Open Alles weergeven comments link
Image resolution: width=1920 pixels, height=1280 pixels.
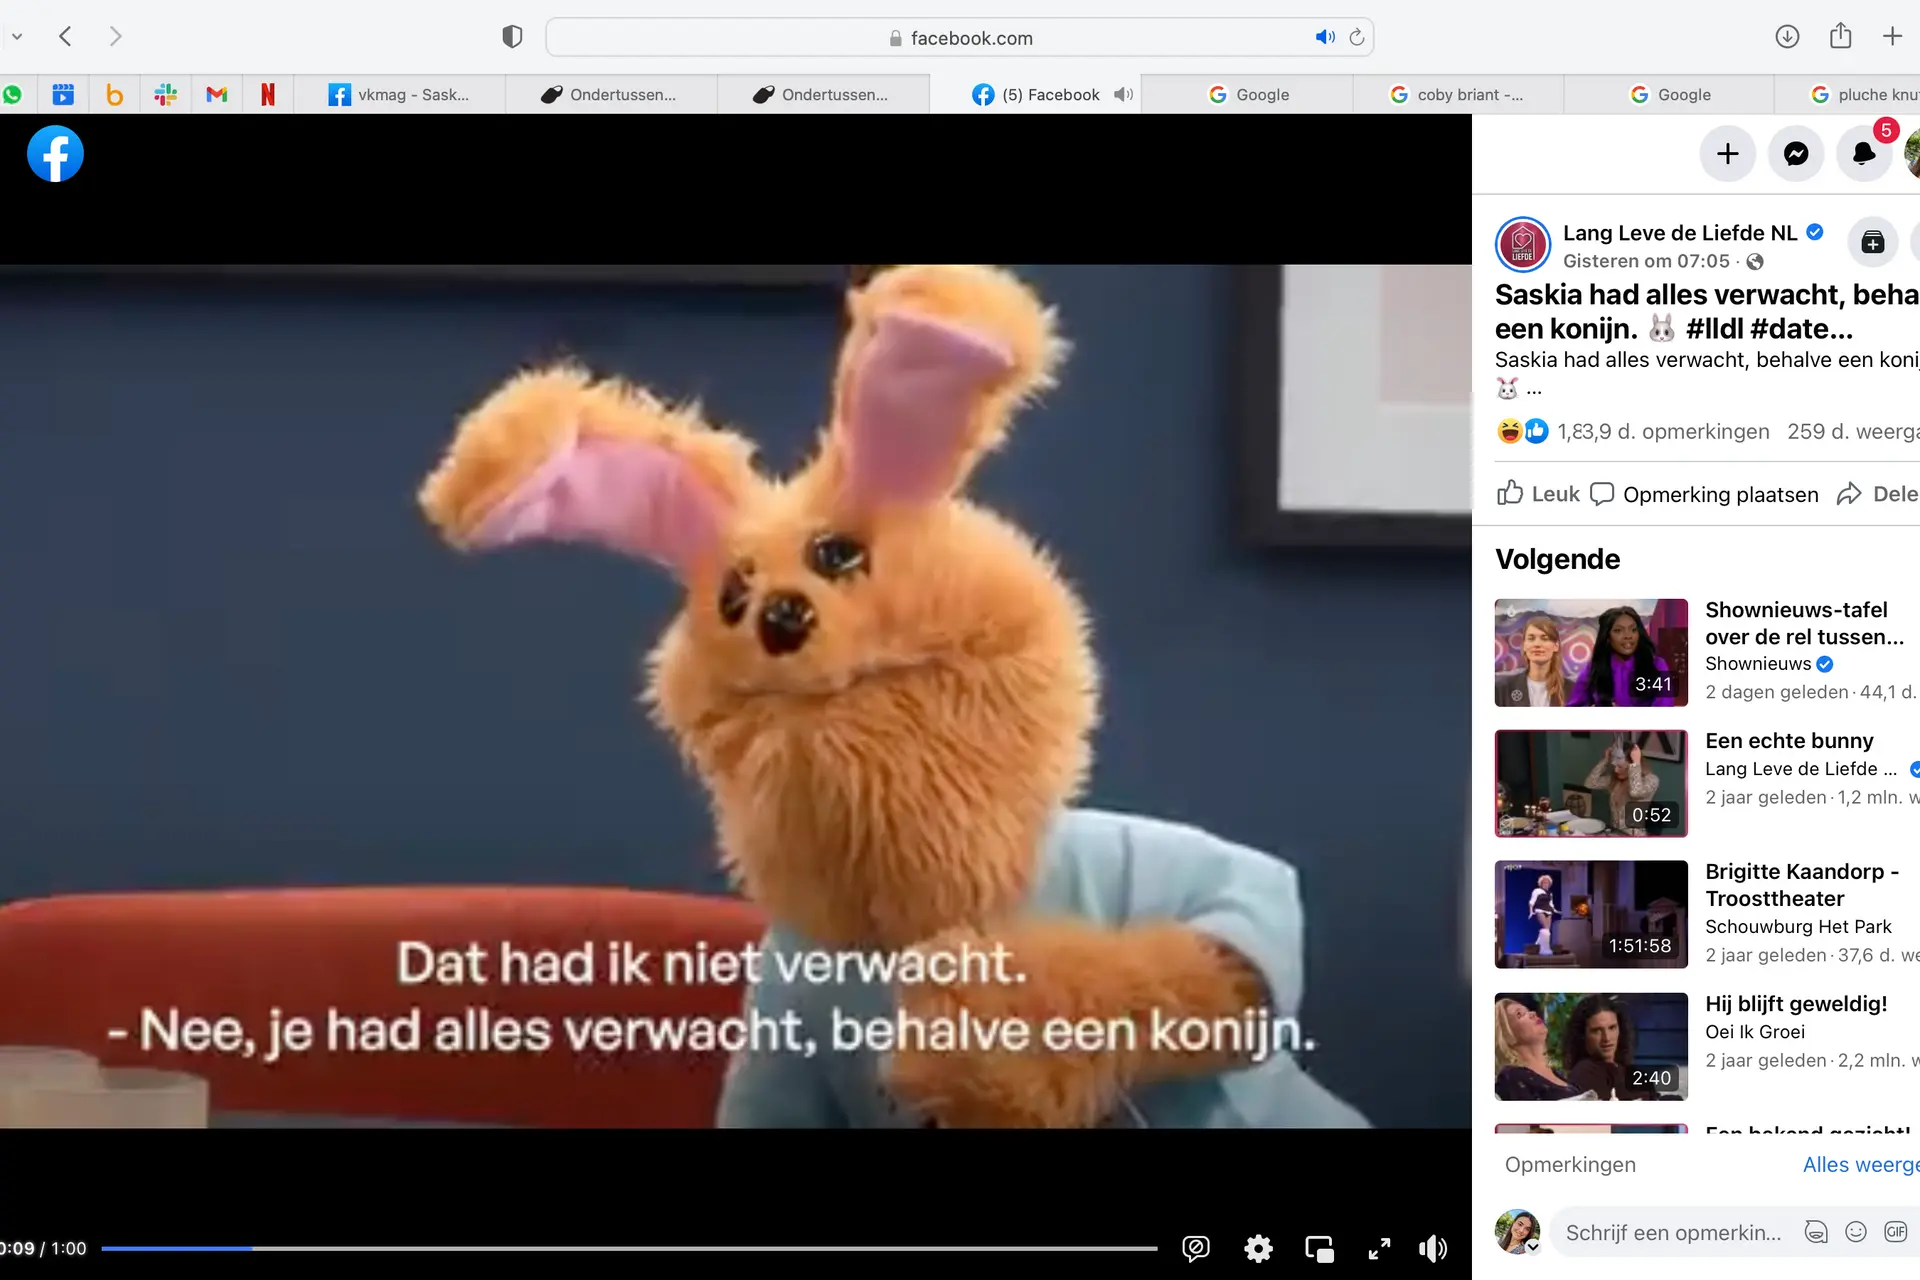click(x=1861, y=1164)
